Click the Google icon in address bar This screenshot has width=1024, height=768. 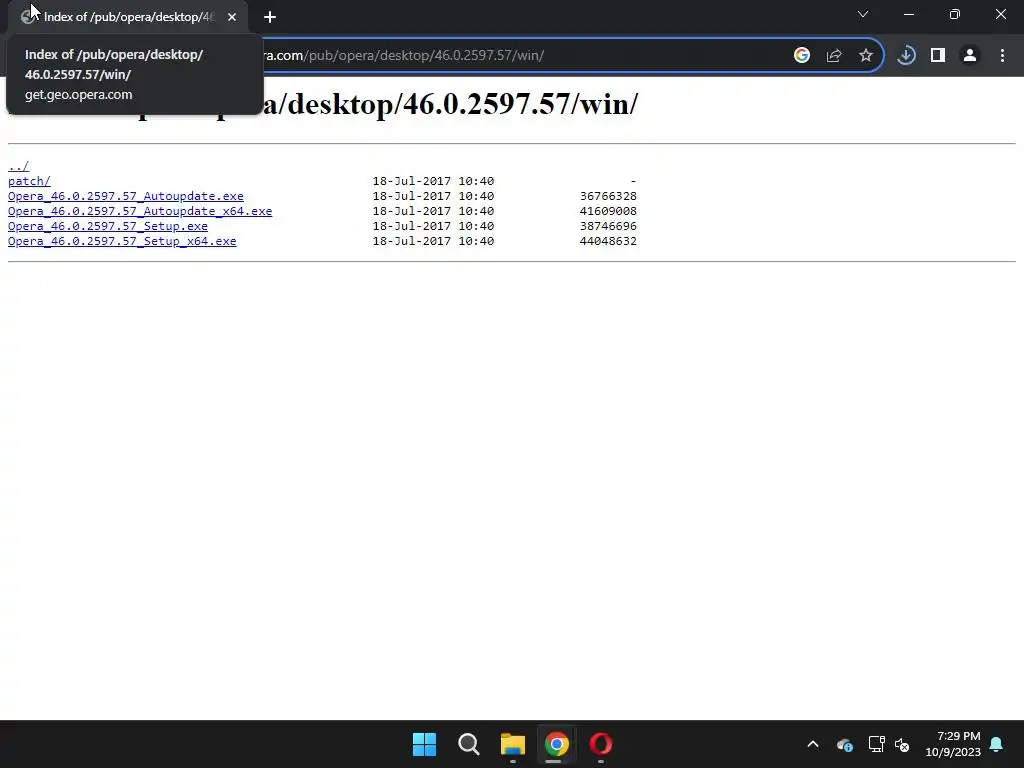click(802, 55)
